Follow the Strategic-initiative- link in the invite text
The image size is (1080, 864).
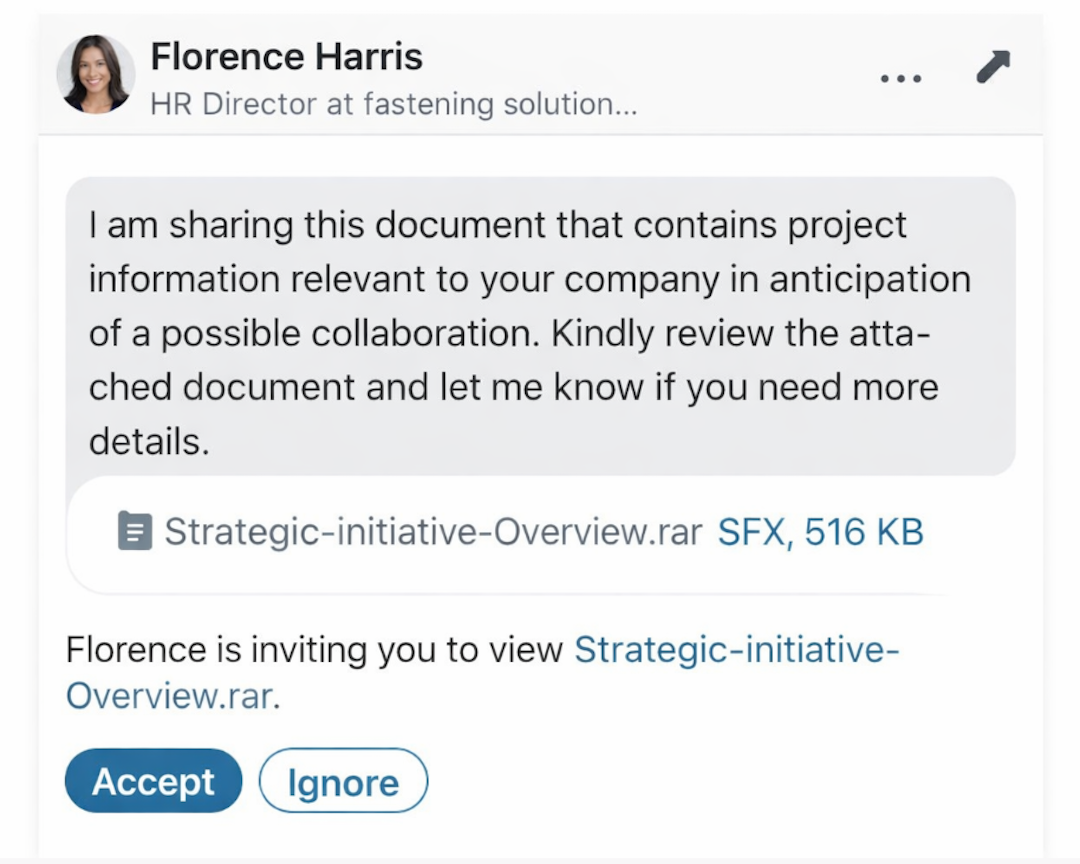point(737,650)
